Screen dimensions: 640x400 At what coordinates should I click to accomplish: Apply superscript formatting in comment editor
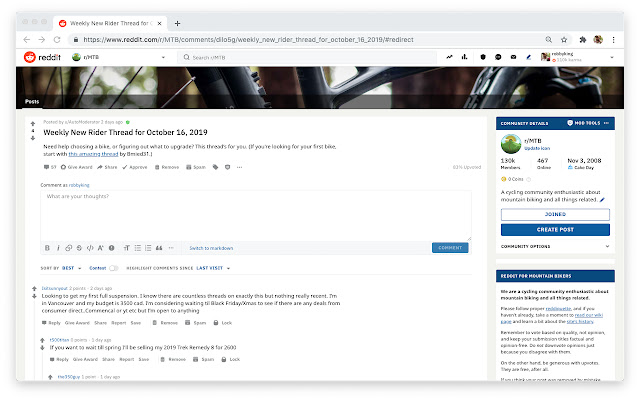(x=100, y=248)
